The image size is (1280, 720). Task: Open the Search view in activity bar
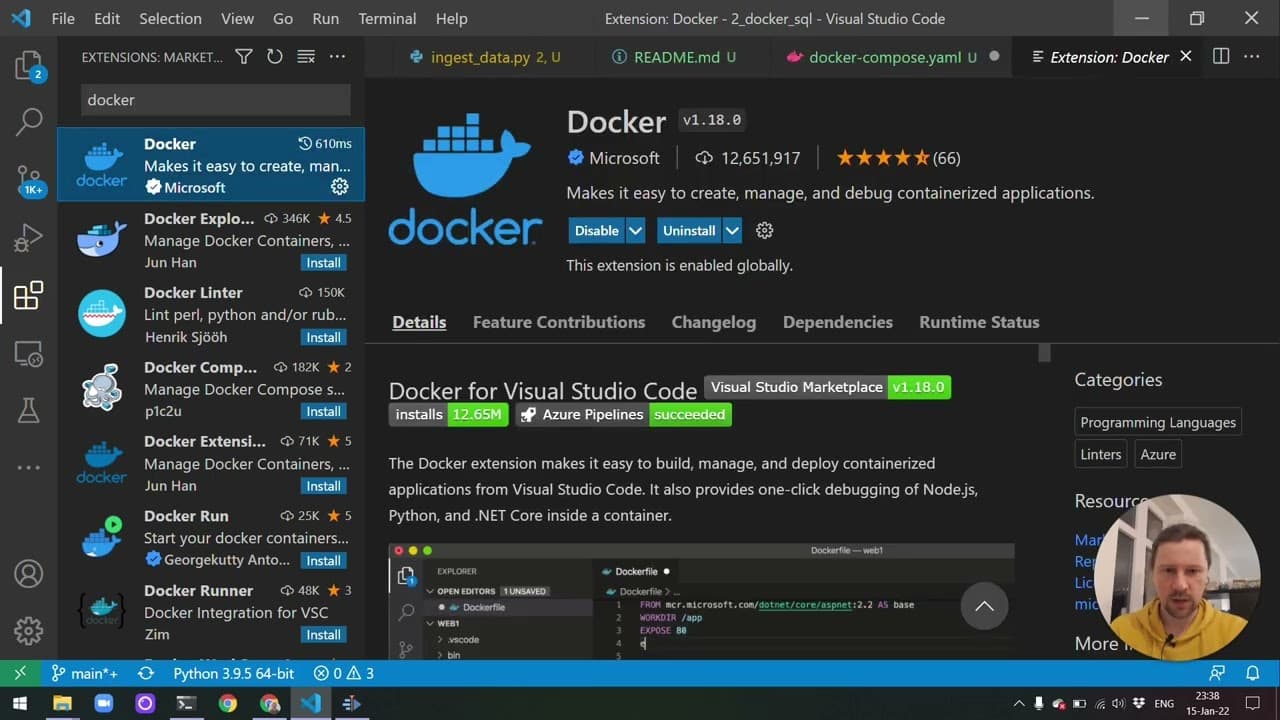tap(28, 122)
